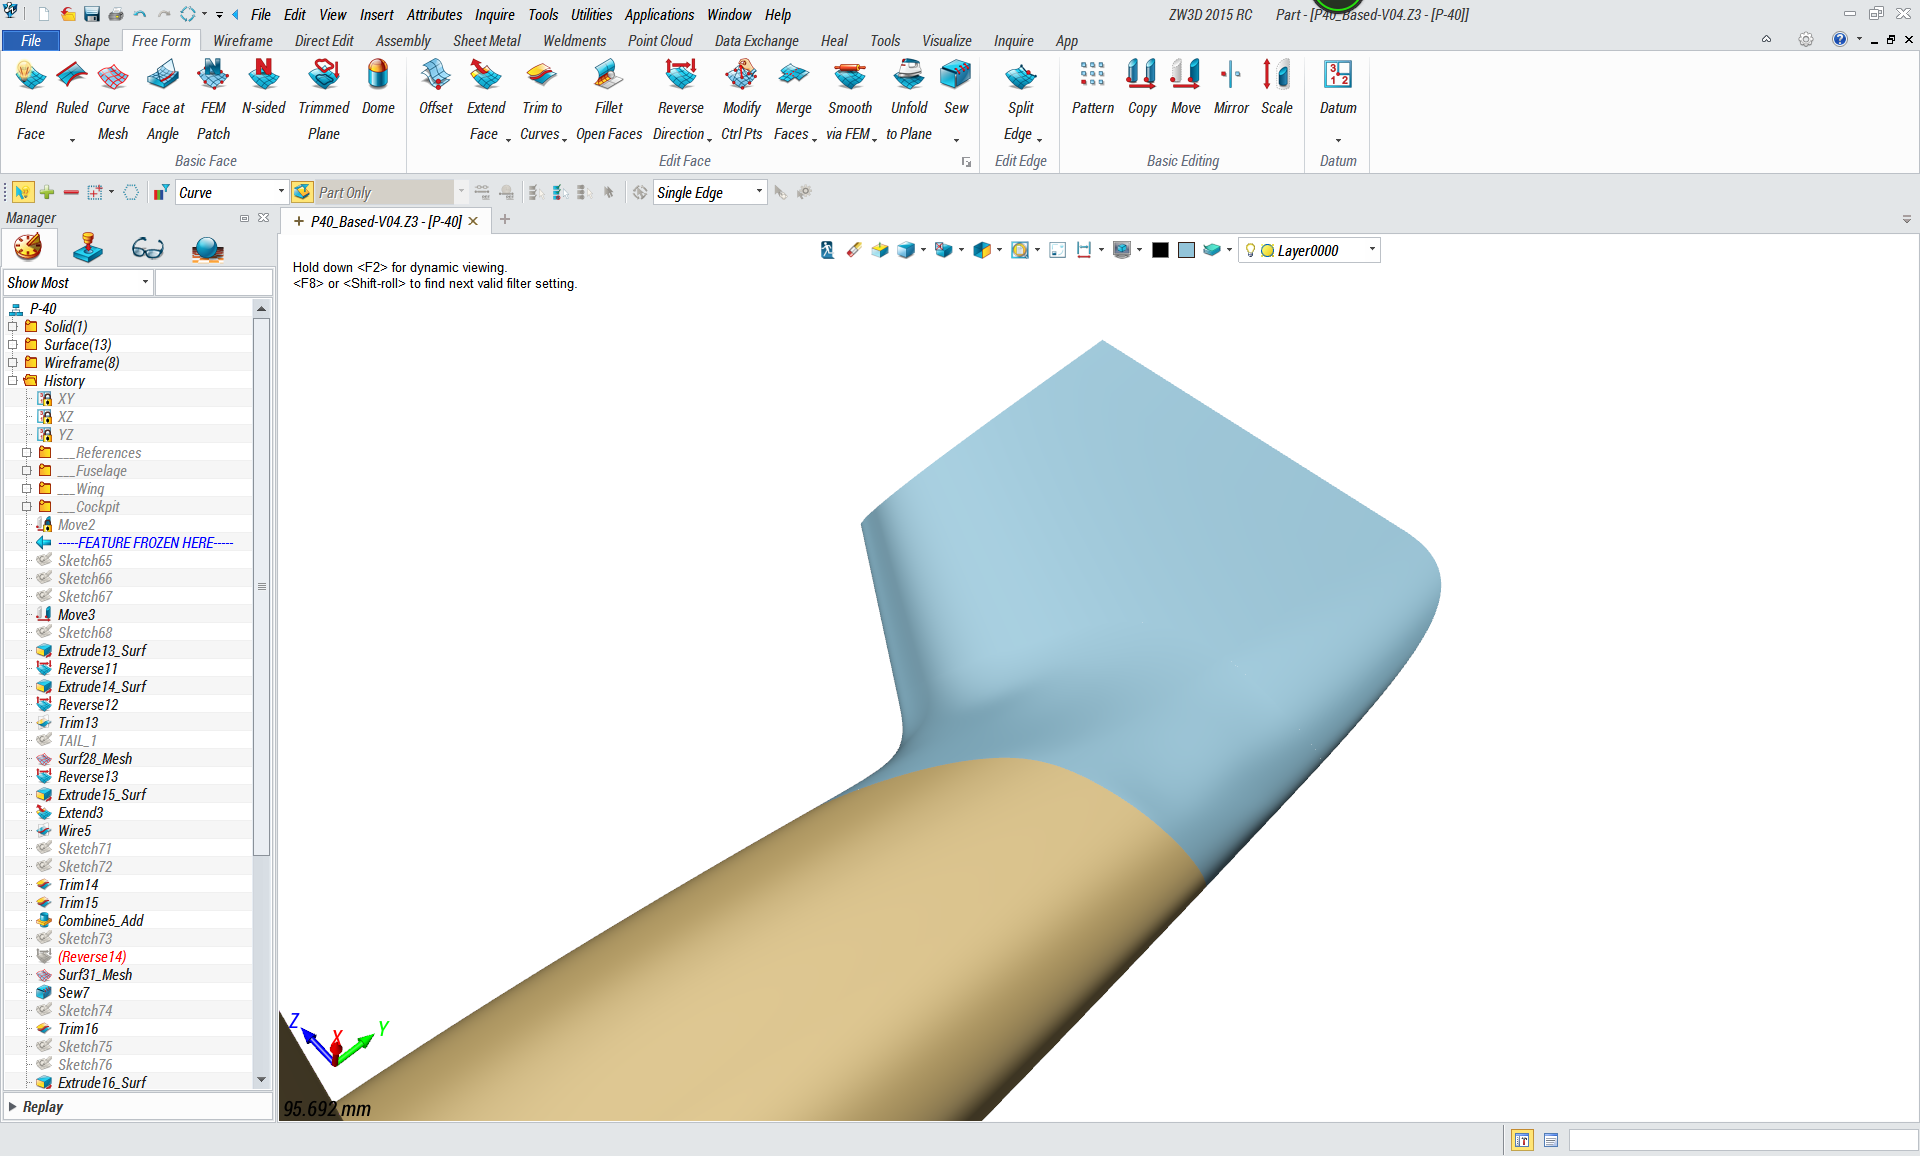Viewport: 1920px width, 1156px height.
Task: Click the Exit icon in the view toolbar
Action: [x=827, y=250]
